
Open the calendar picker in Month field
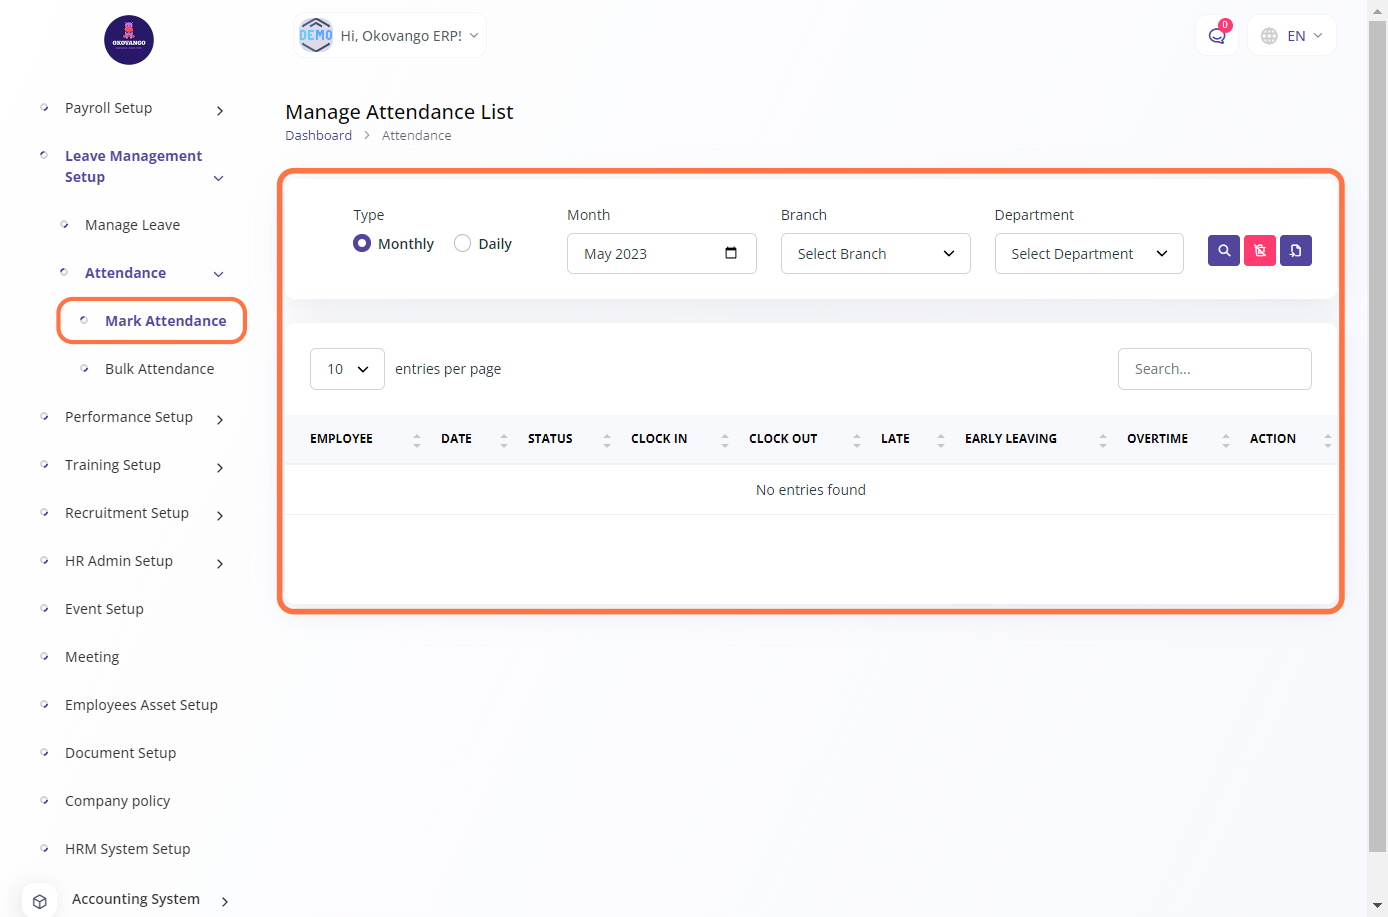click(x=731, y=253)
